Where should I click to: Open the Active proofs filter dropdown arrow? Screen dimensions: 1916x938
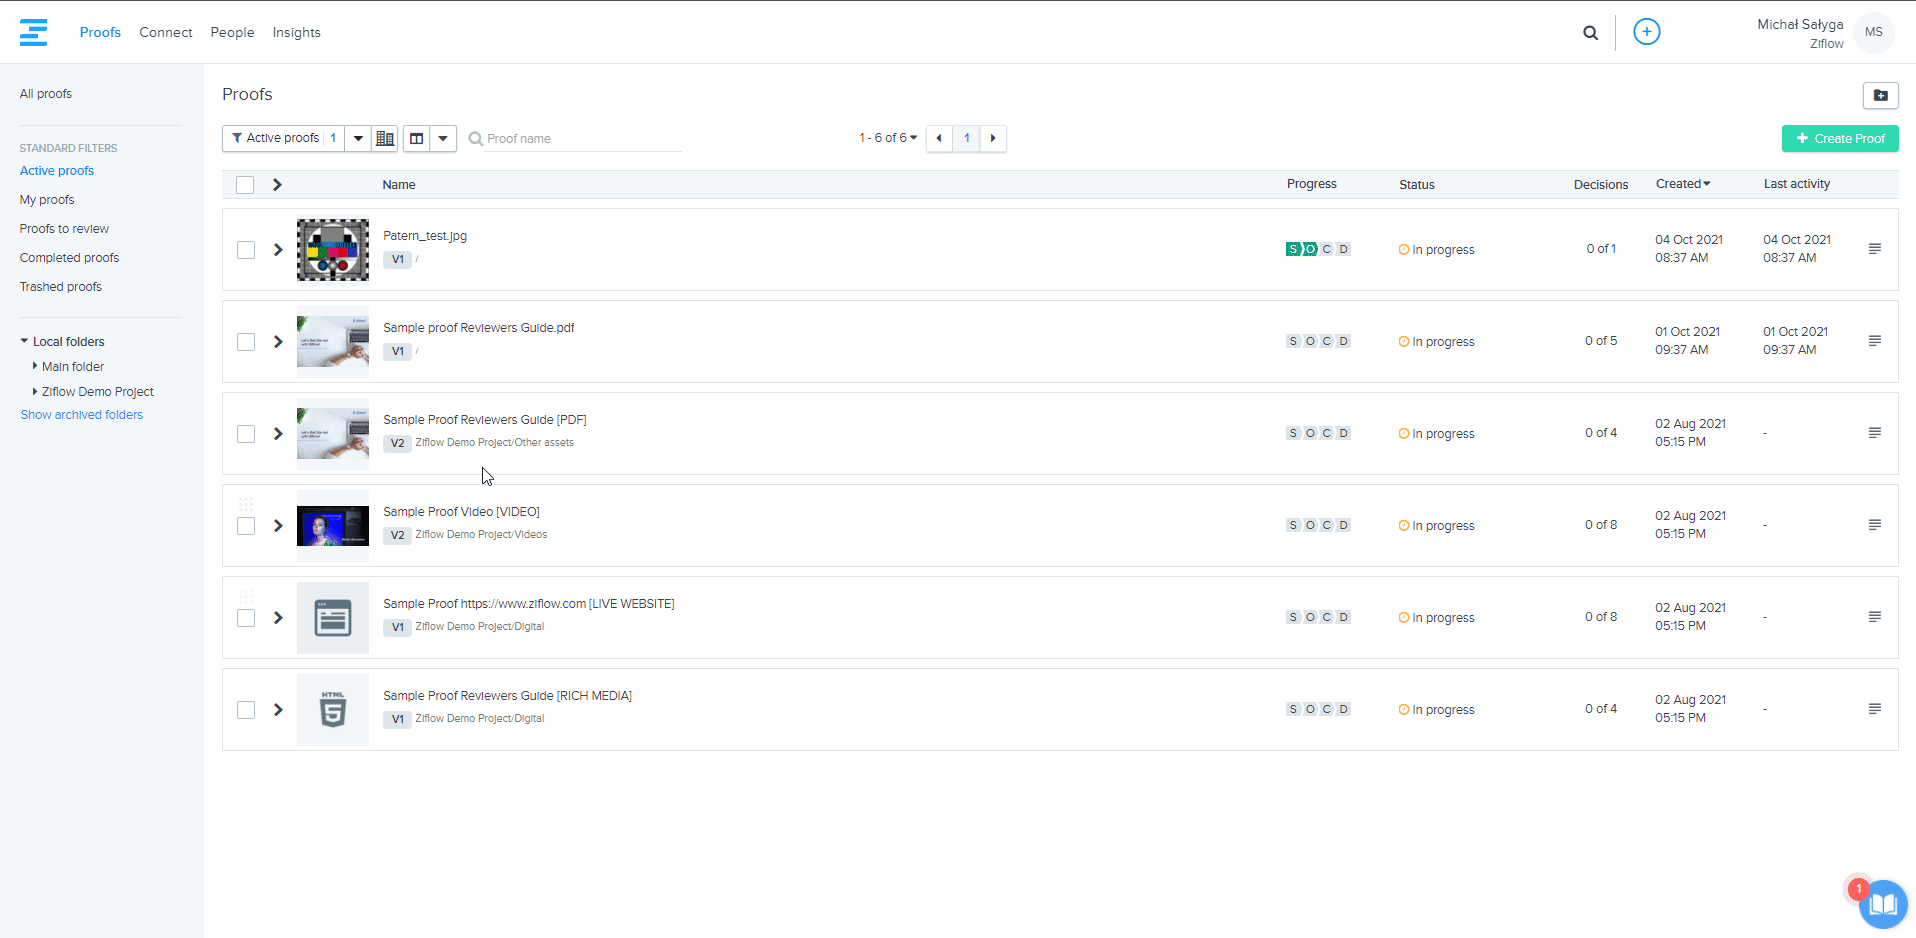point(358,138)
